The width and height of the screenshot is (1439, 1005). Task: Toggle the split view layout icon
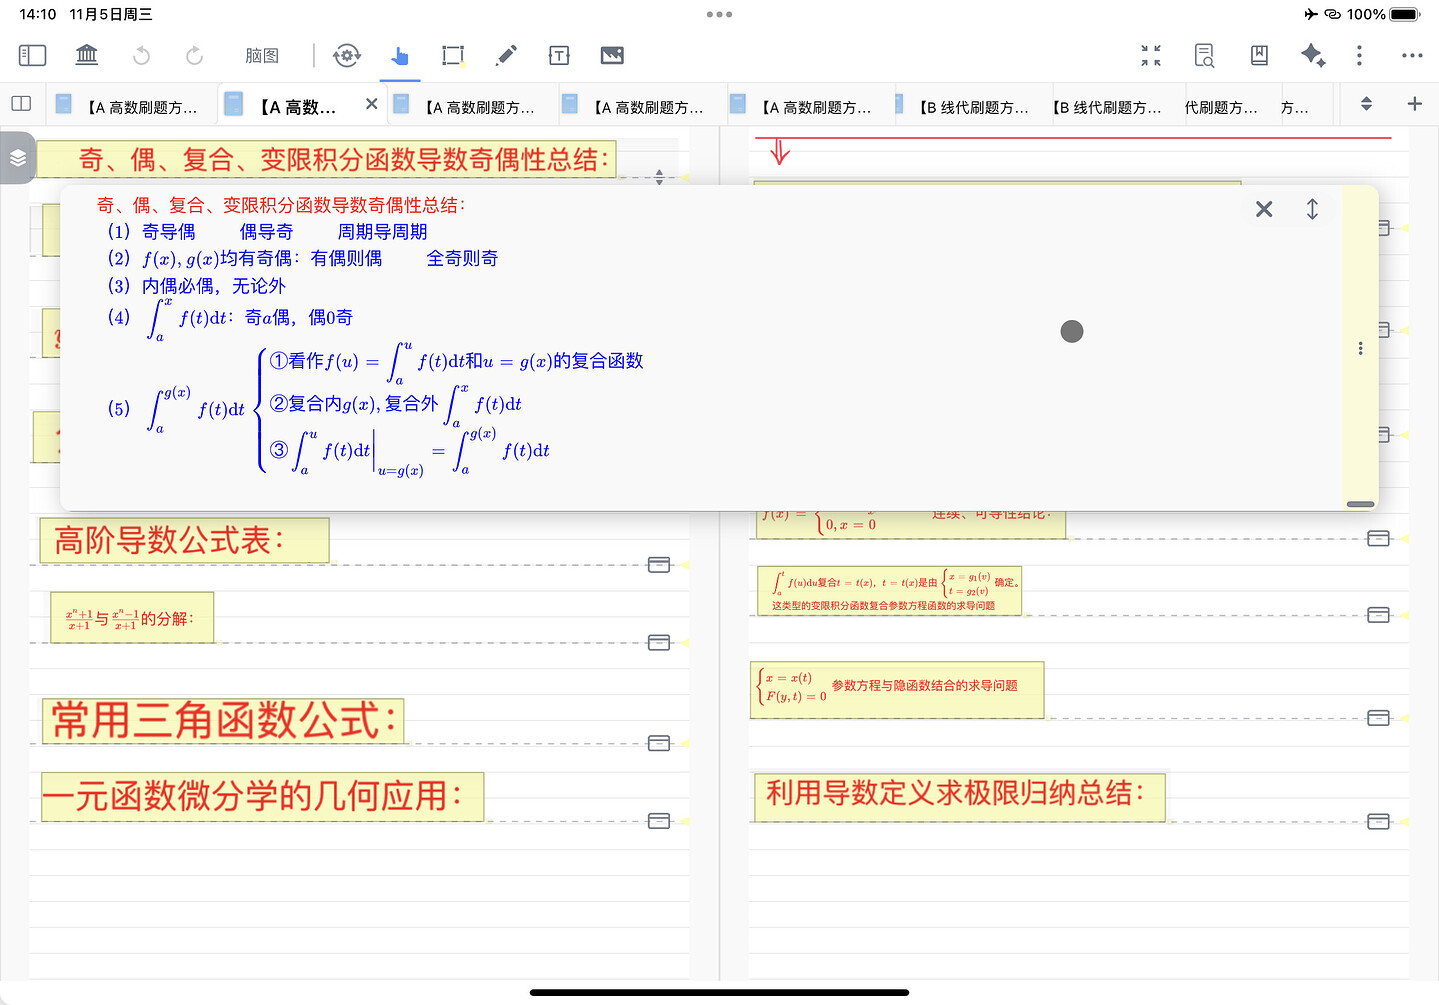[21, 104]
